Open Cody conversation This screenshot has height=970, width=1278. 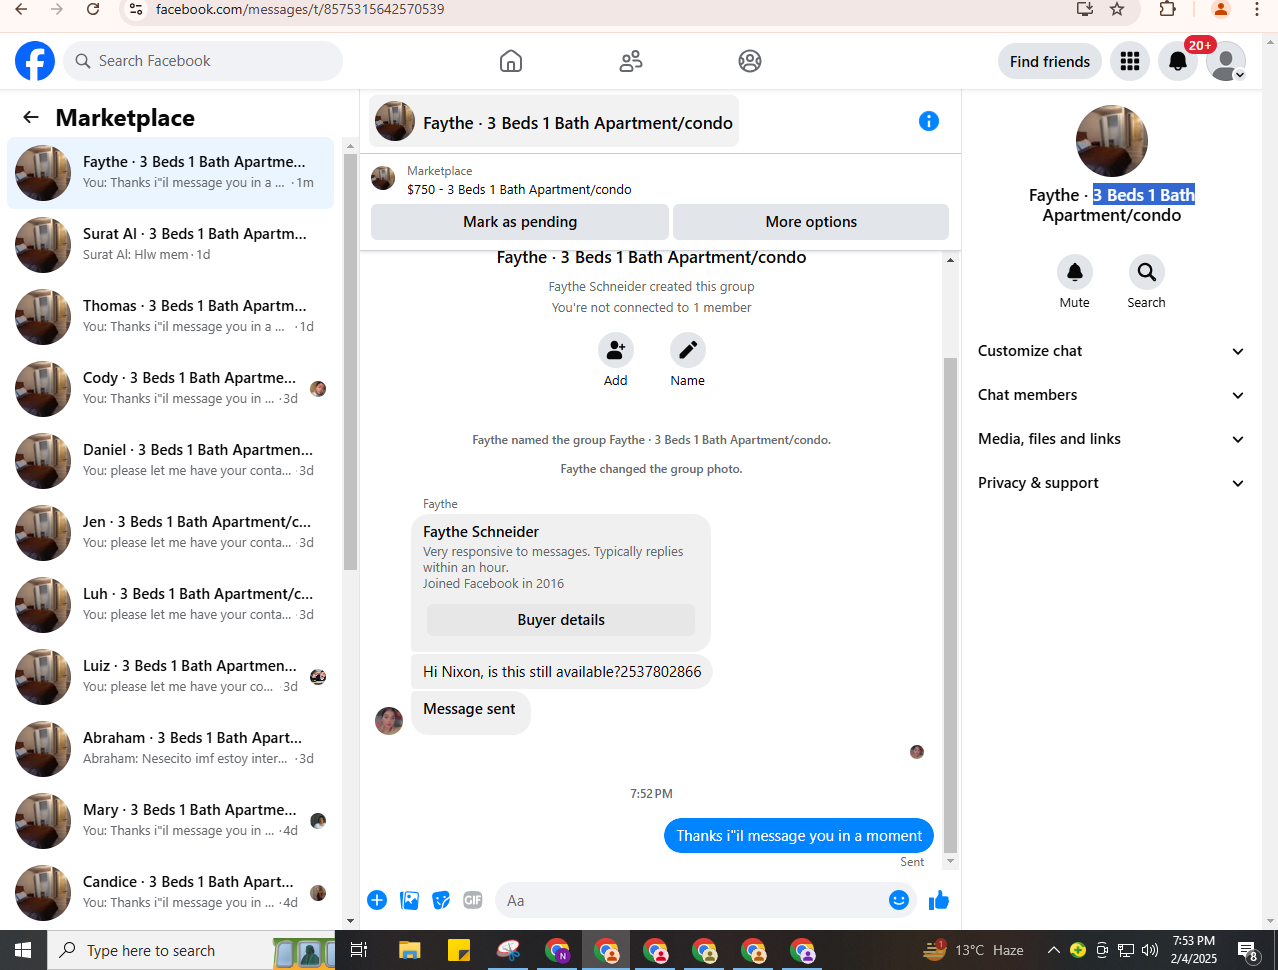point(171,389)
